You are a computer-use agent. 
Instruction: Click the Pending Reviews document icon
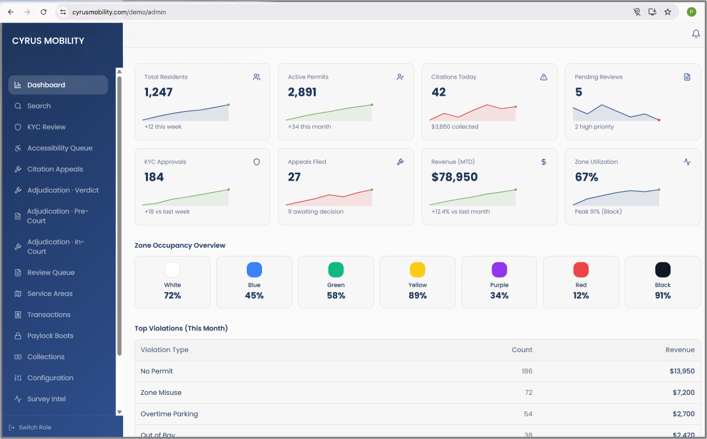pyautogui.click(x=687, y=77)
